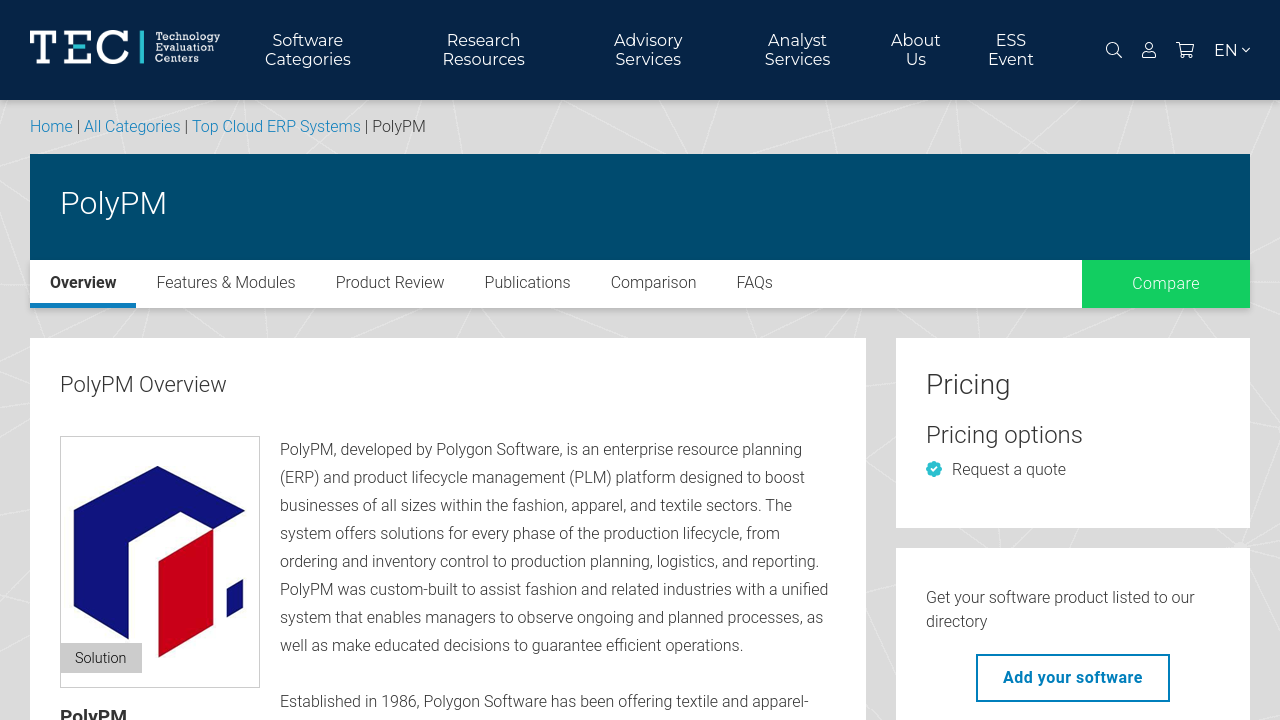The width and height of the screenshot is (1280, 720).
Task: Click the search magnifier icon
Action: click(1113, 50)
